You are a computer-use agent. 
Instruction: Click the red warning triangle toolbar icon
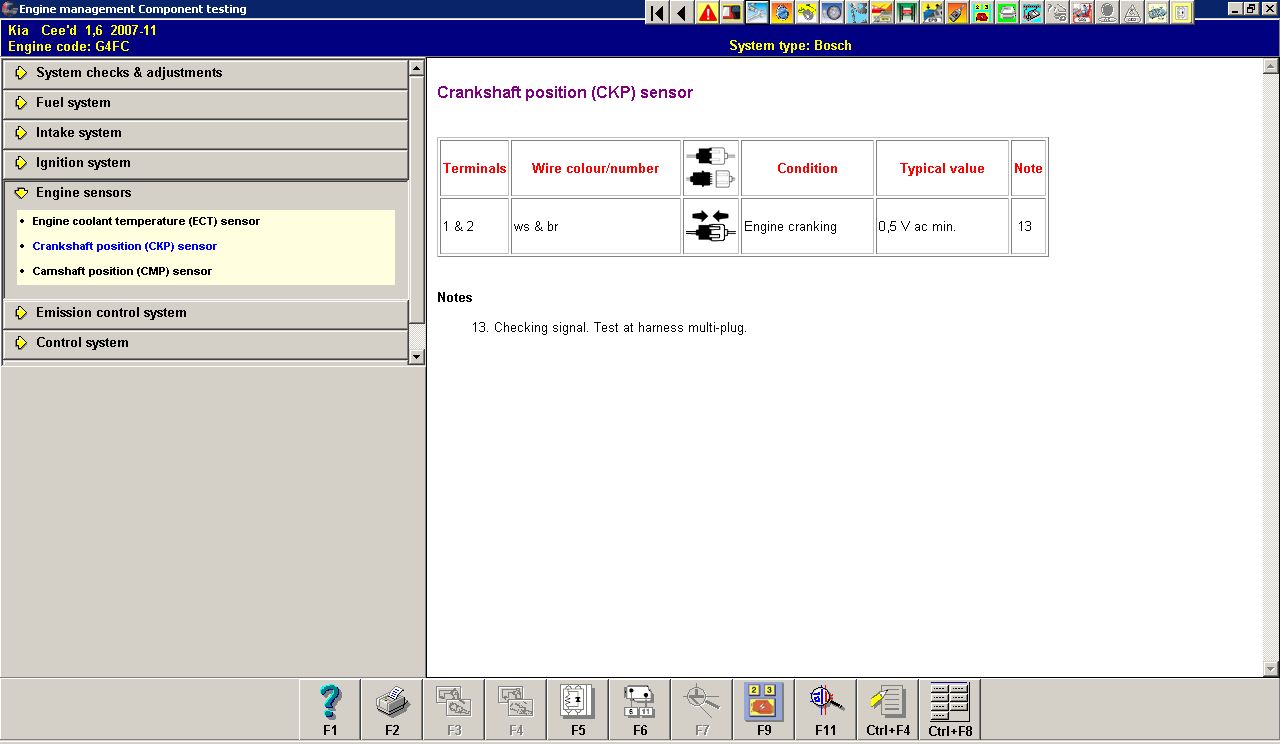708,13
